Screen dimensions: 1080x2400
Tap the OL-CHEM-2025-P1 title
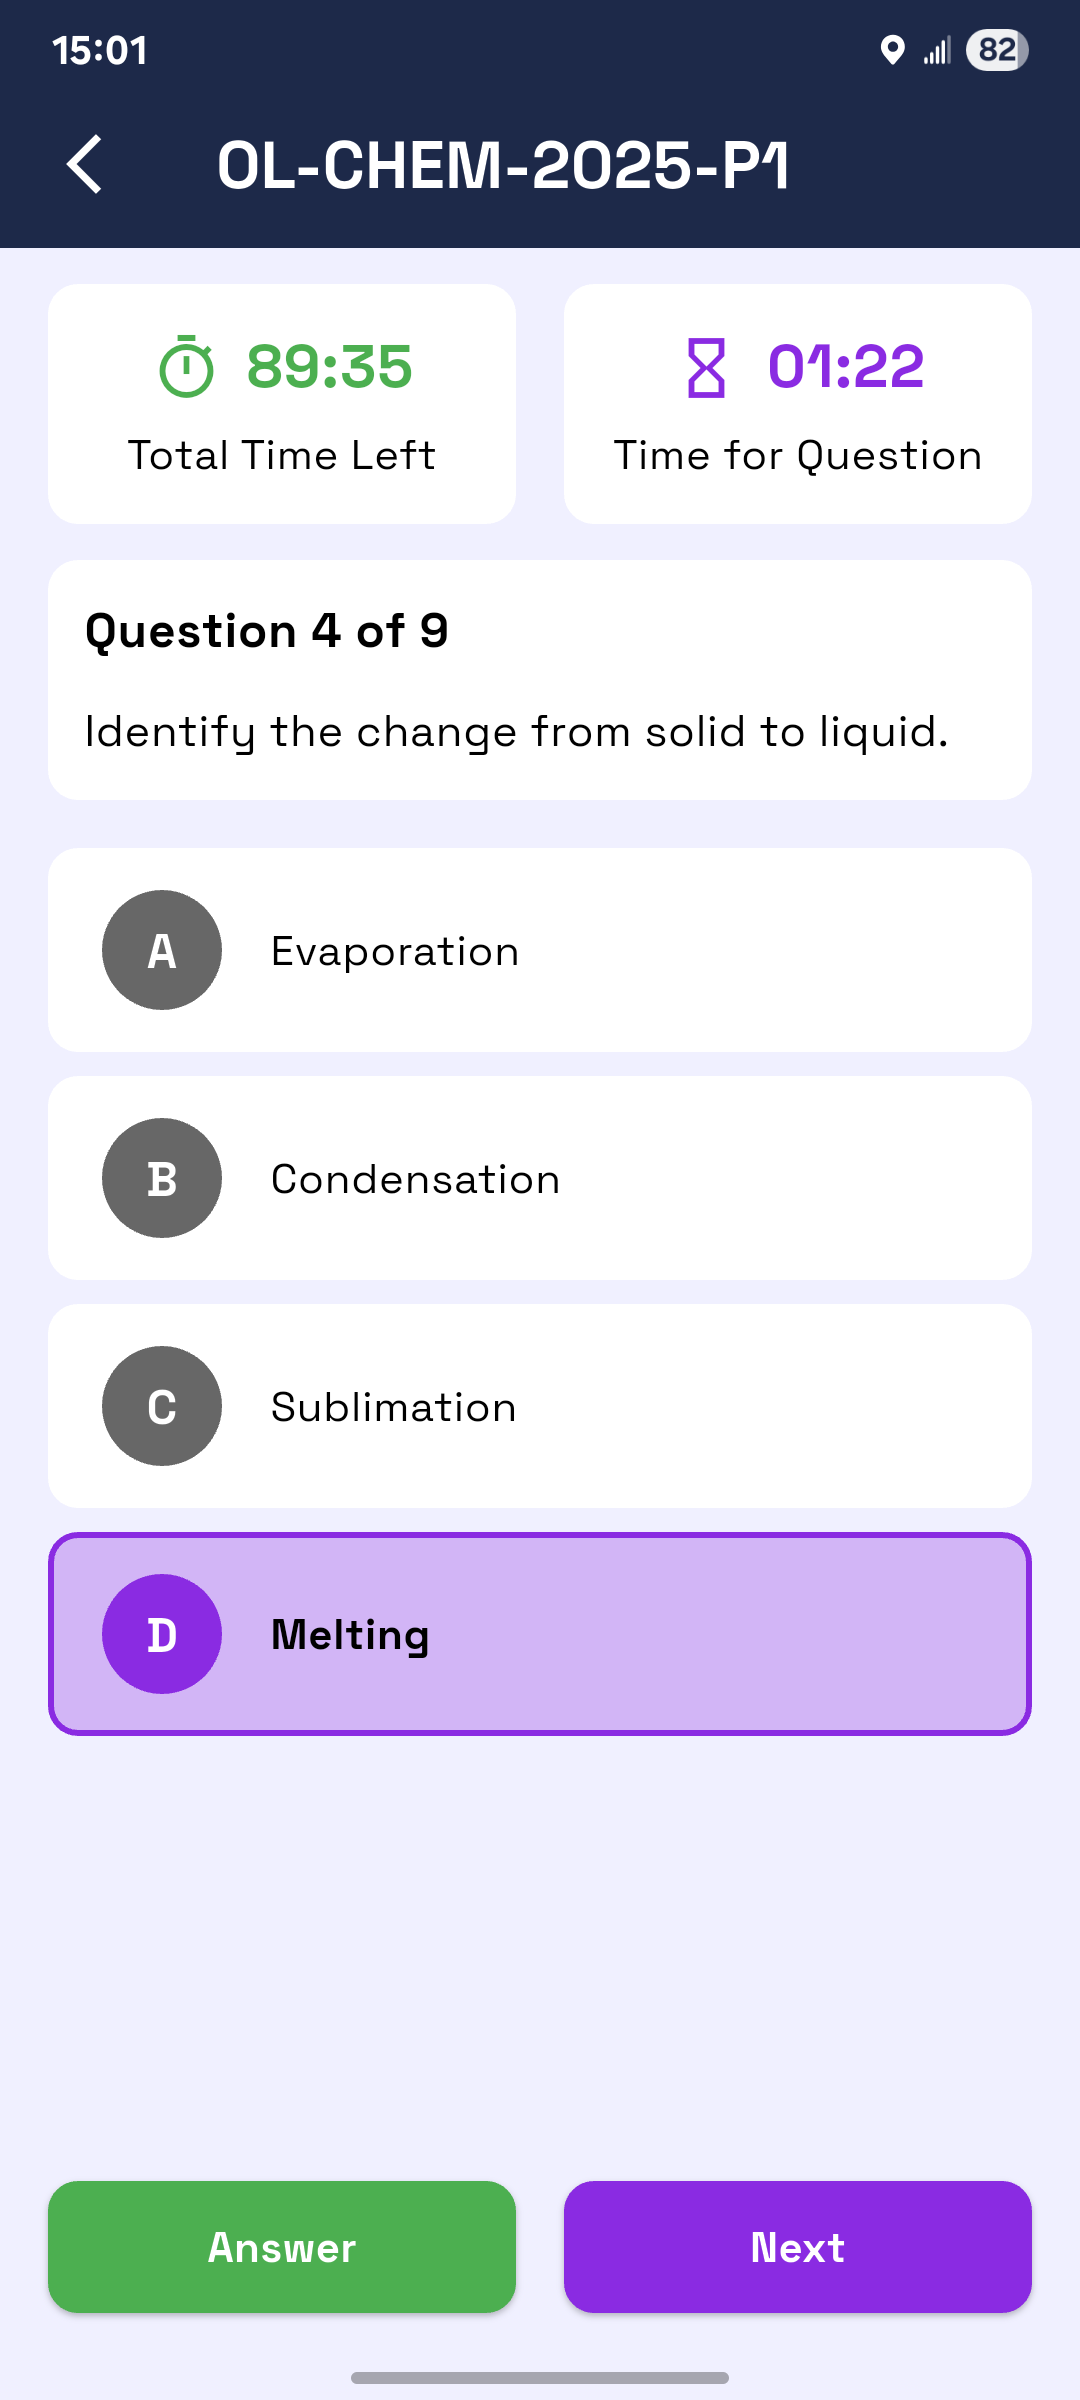point(503,165)
